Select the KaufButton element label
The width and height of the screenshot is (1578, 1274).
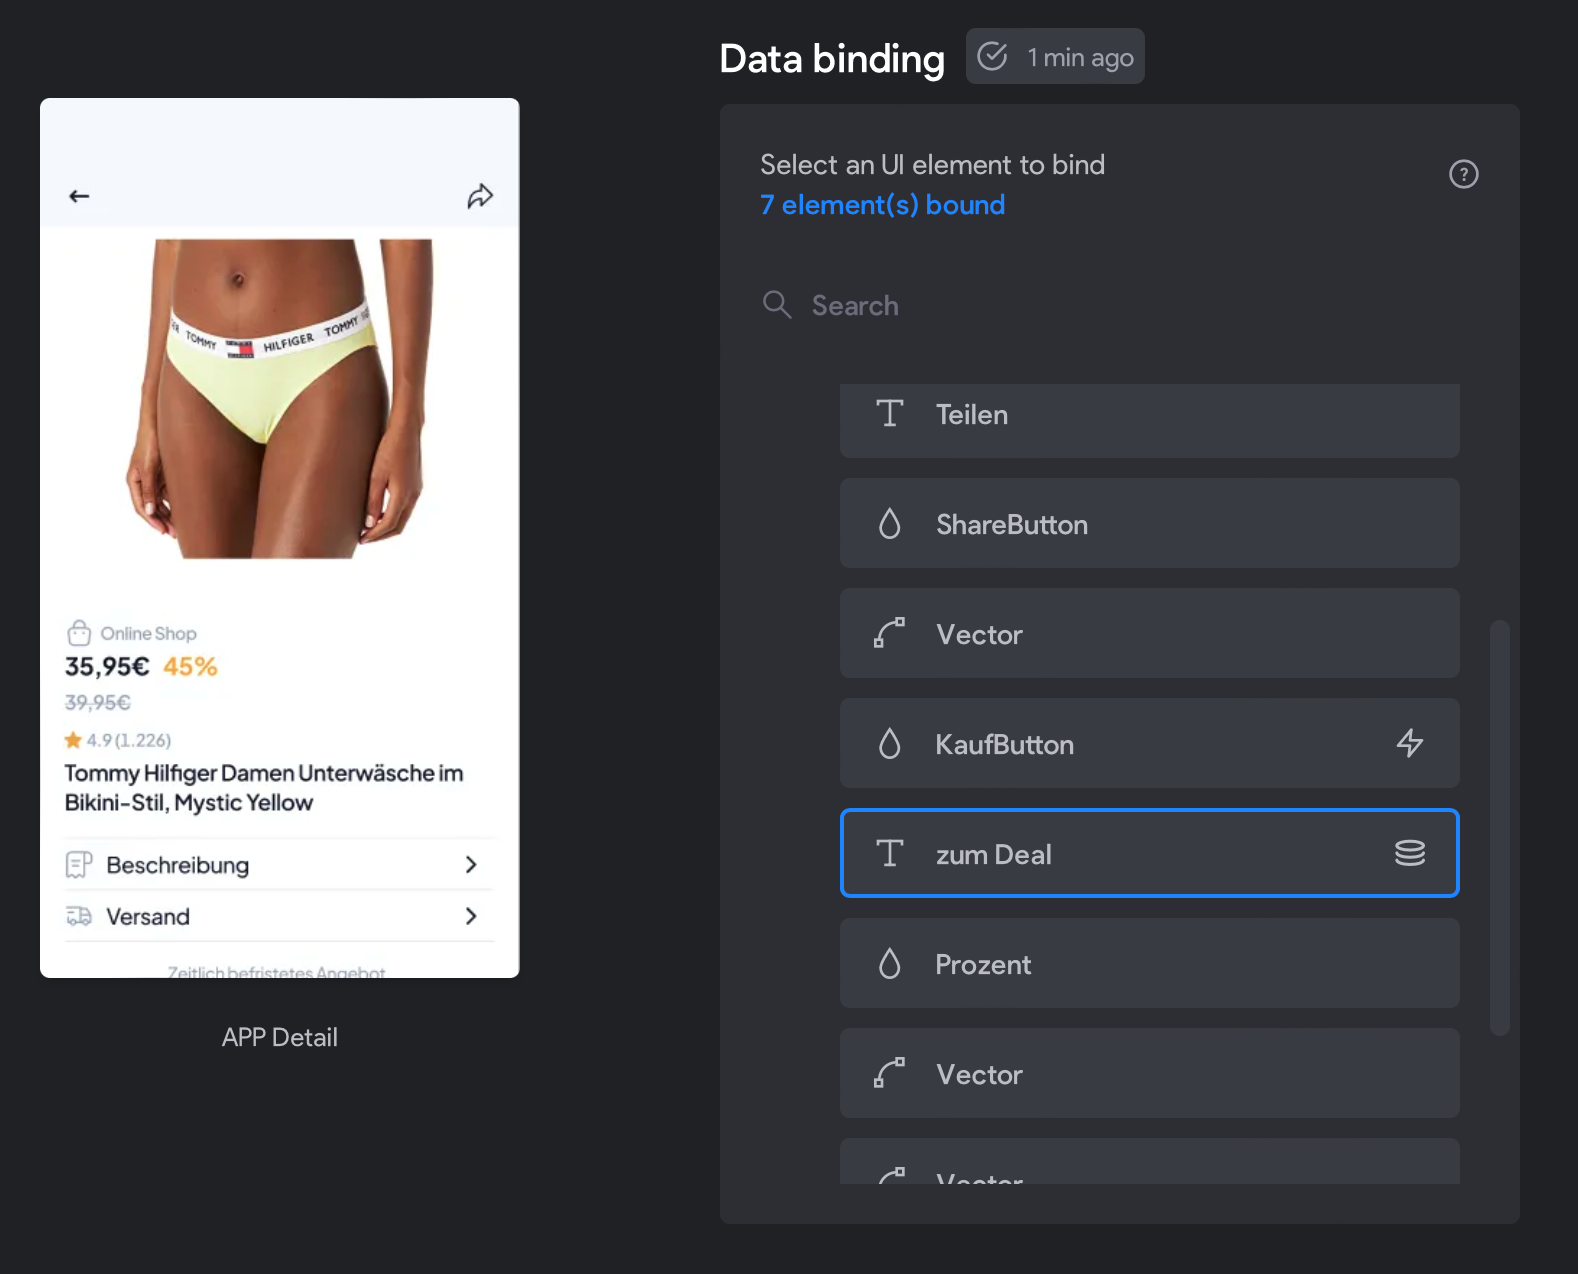(x=1005, y=745)
